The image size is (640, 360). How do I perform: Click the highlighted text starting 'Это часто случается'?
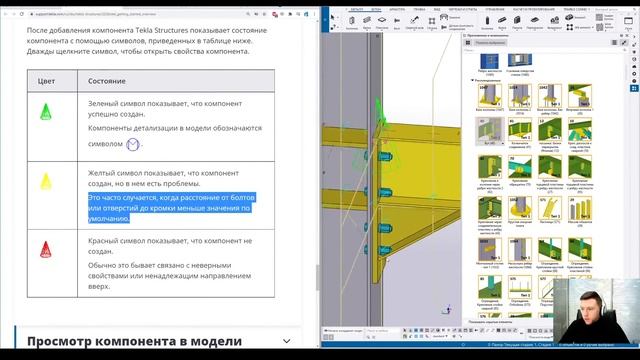tap(172, 208)
